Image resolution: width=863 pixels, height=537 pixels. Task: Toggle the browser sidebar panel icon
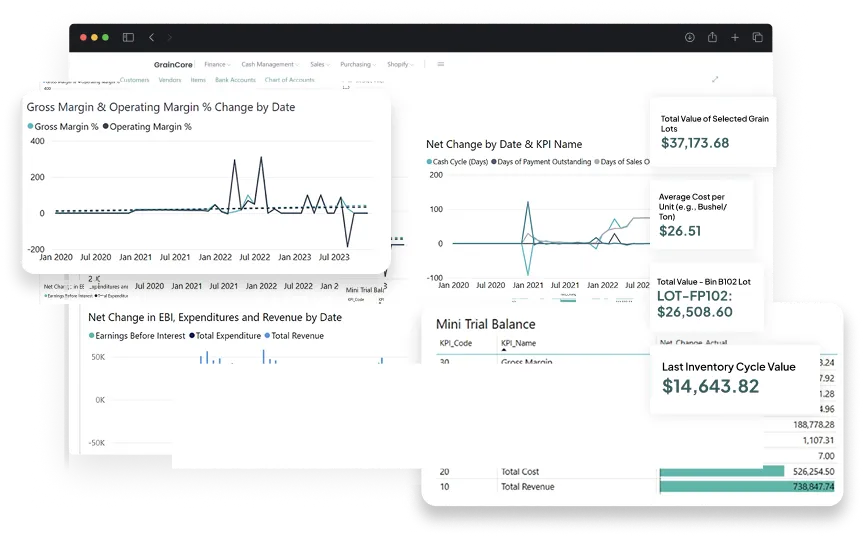(x=128, y=37)
